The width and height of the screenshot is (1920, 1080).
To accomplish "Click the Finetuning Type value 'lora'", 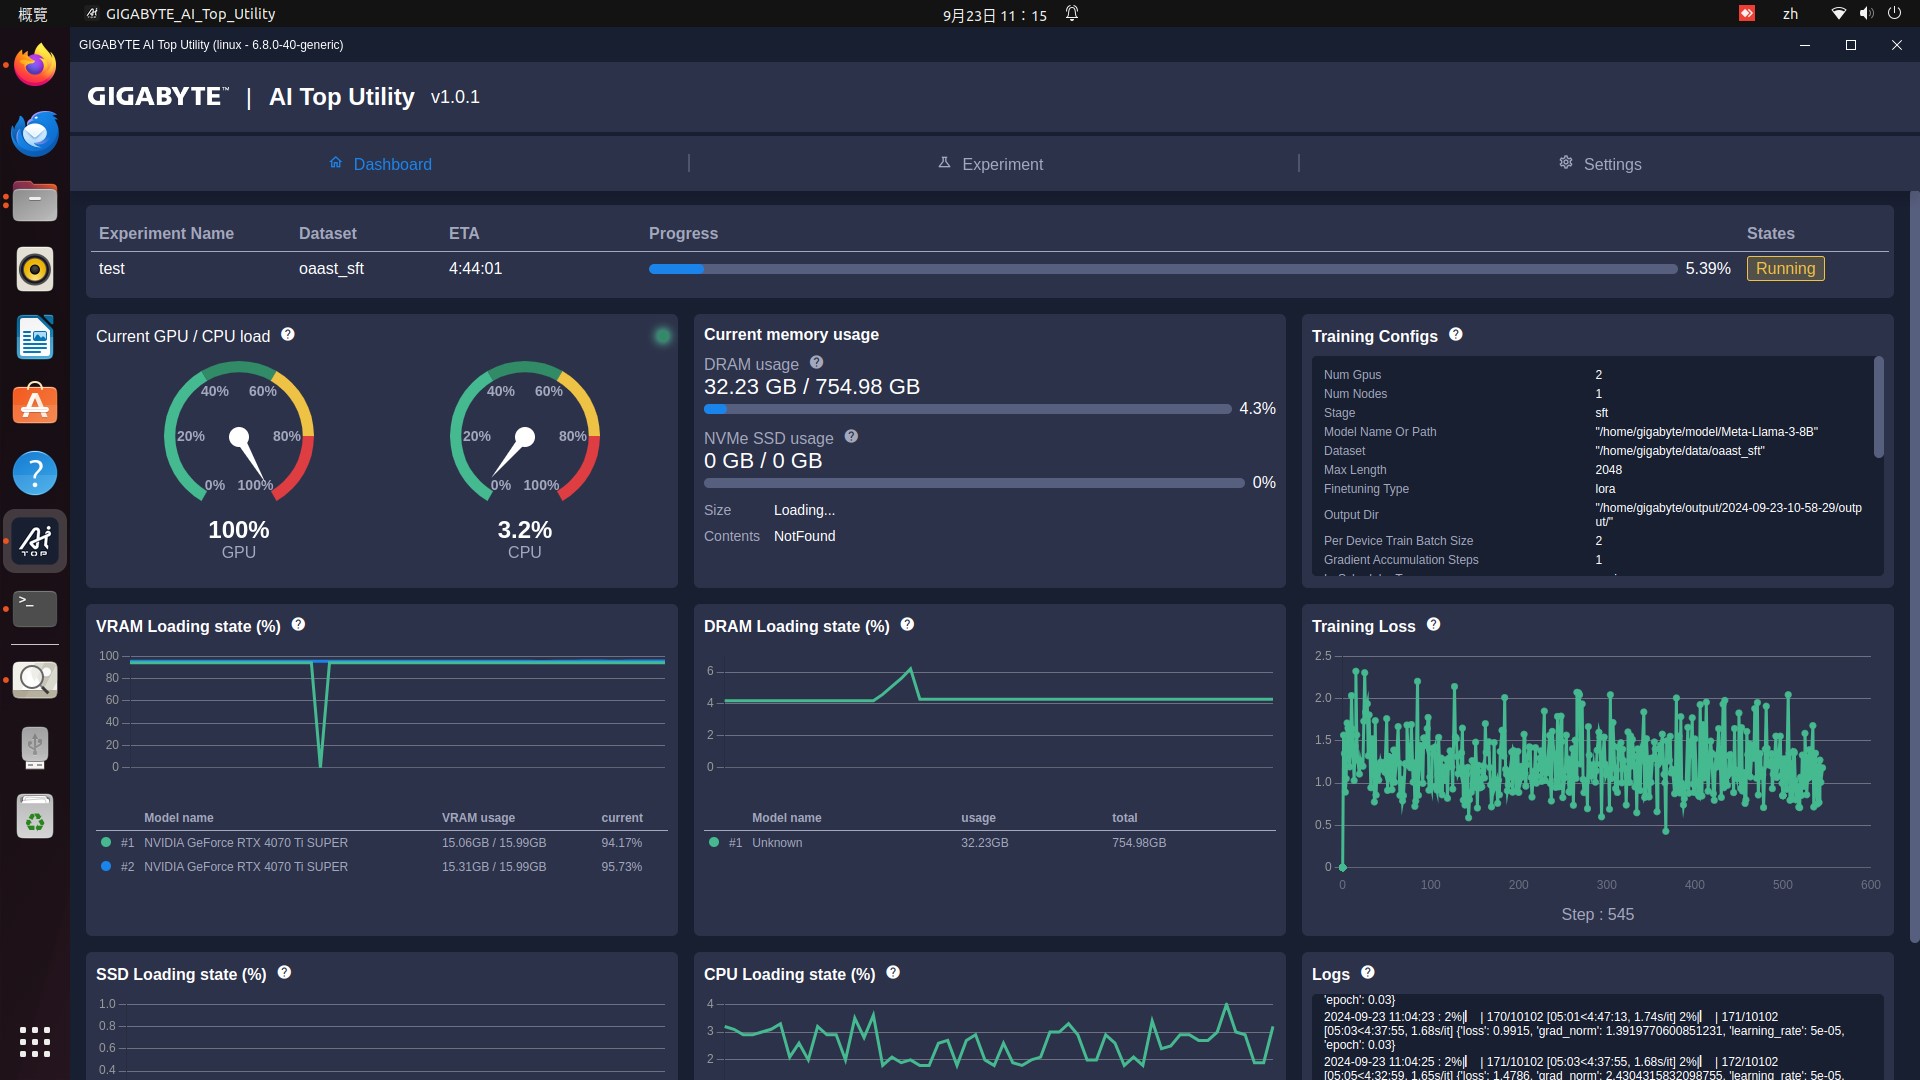I will (1605, 489).
